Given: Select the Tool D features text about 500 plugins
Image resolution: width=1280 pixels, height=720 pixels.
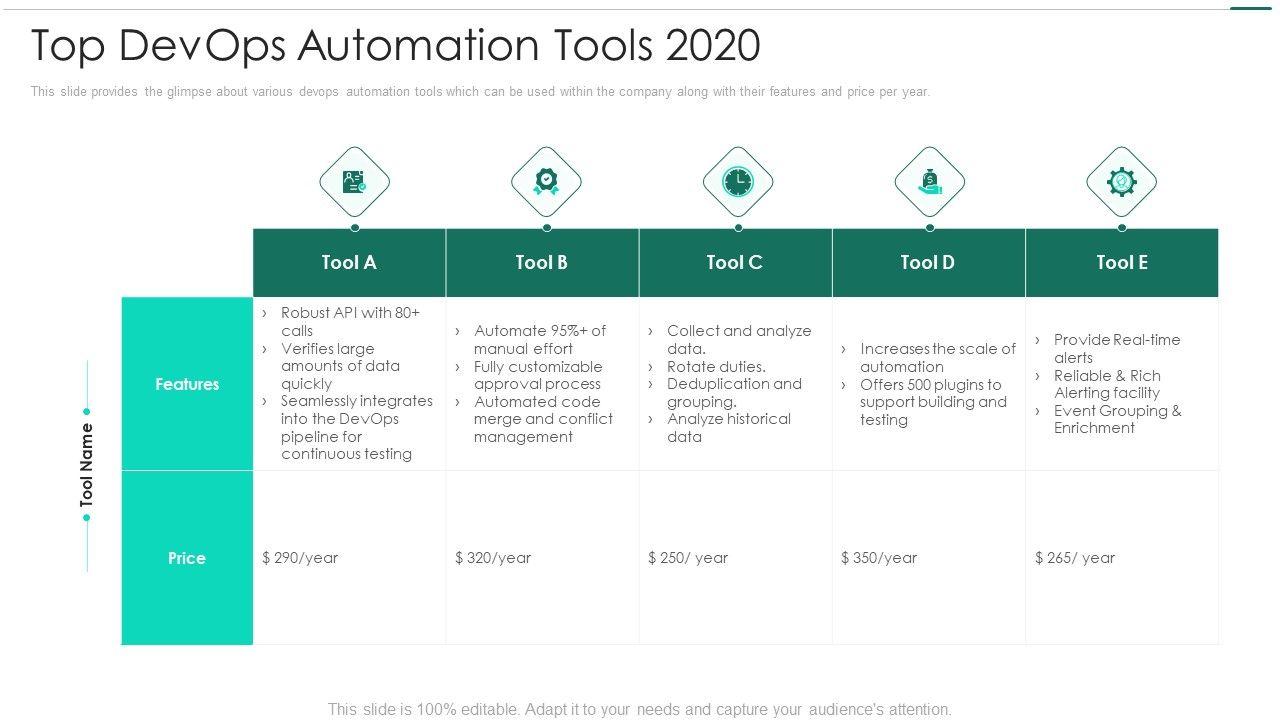Looking at the screenshot, I should (932, 402).
